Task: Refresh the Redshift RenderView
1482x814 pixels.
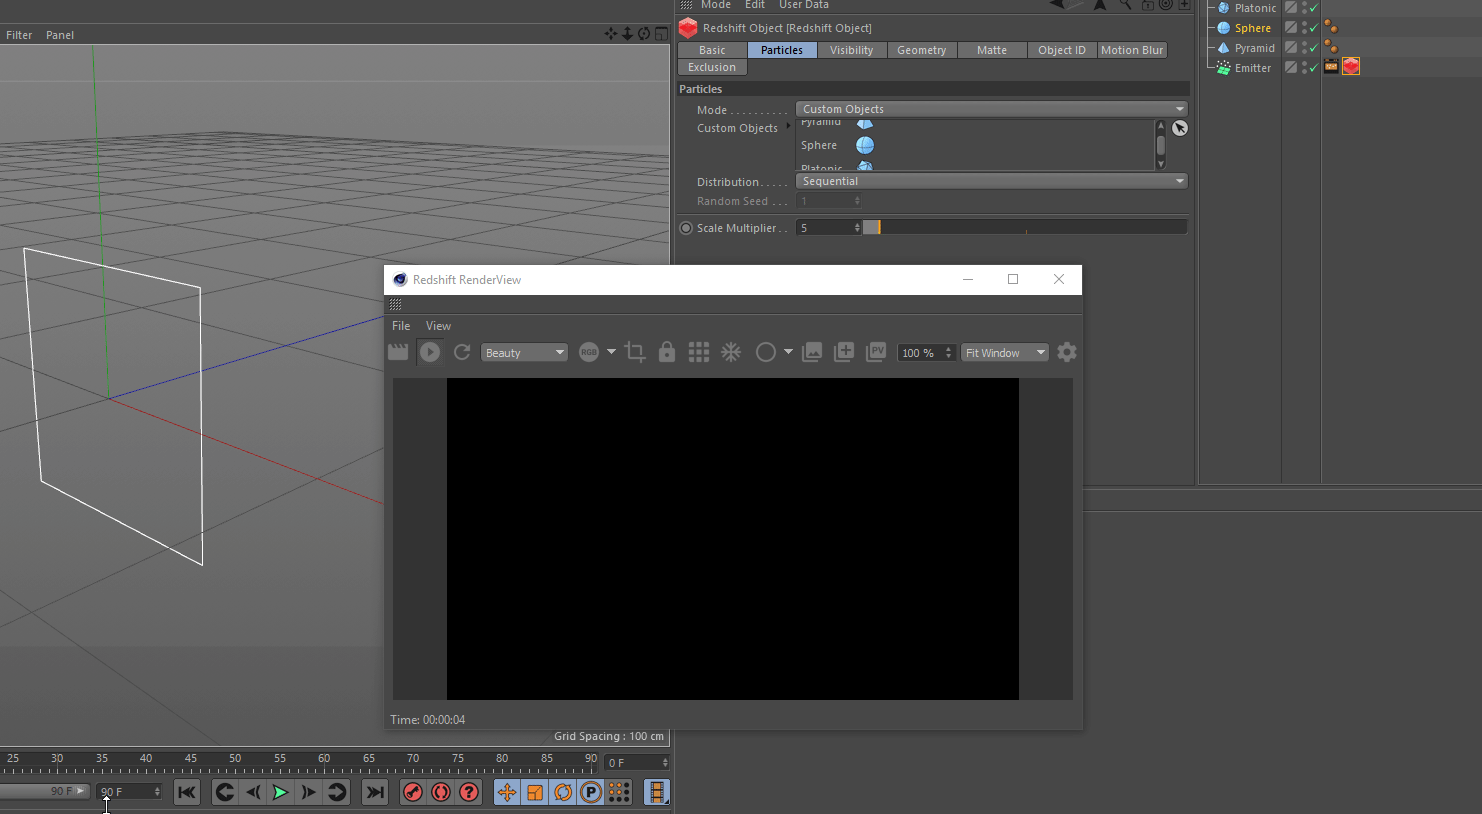Action: point(462,352)
